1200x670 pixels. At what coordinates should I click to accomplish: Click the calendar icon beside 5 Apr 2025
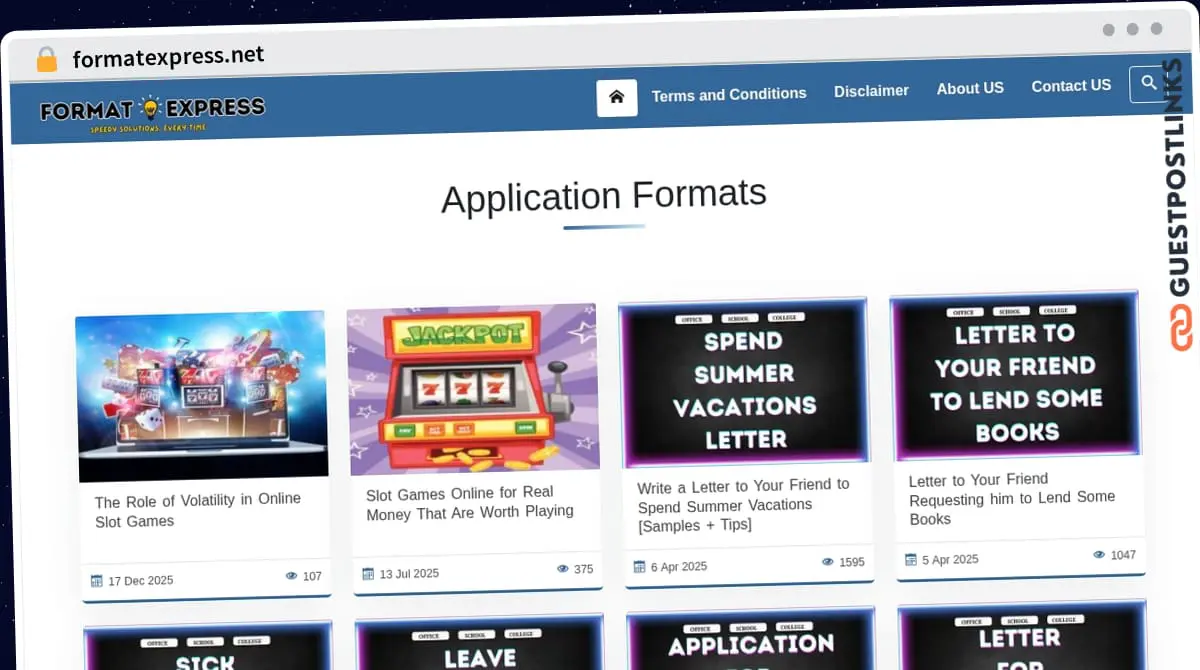913,560
